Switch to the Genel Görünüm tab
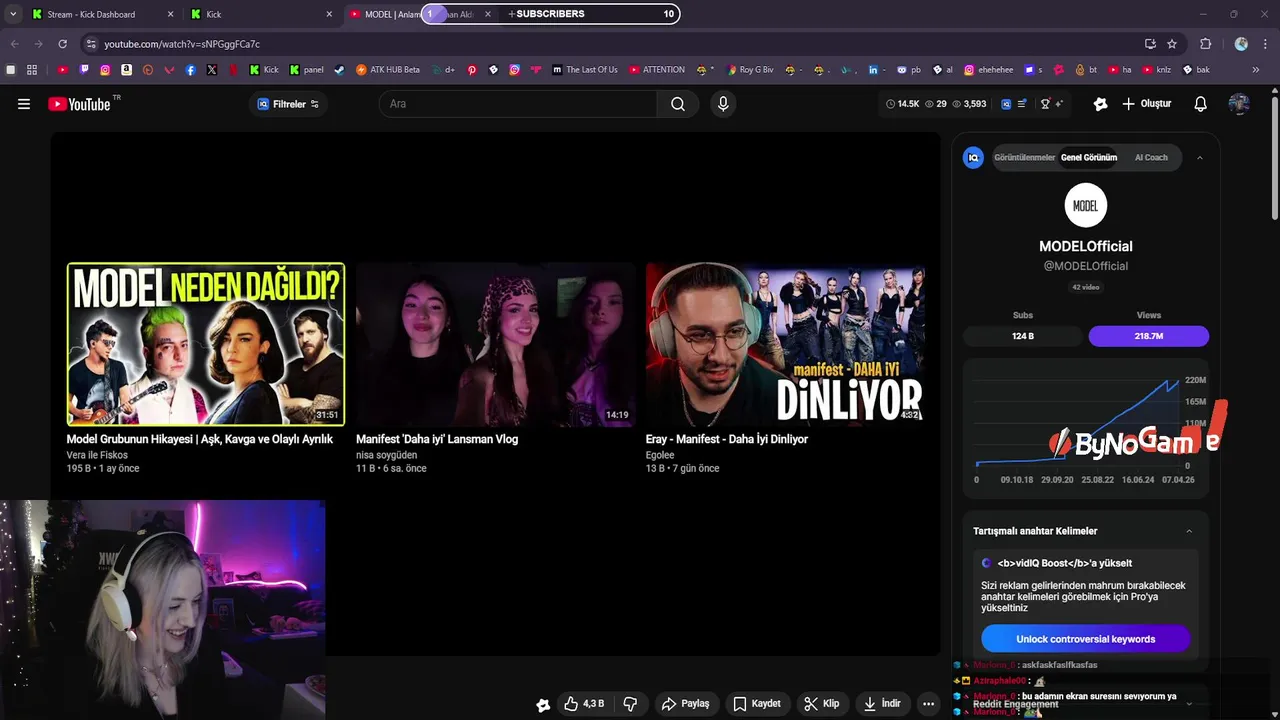 1089,158
